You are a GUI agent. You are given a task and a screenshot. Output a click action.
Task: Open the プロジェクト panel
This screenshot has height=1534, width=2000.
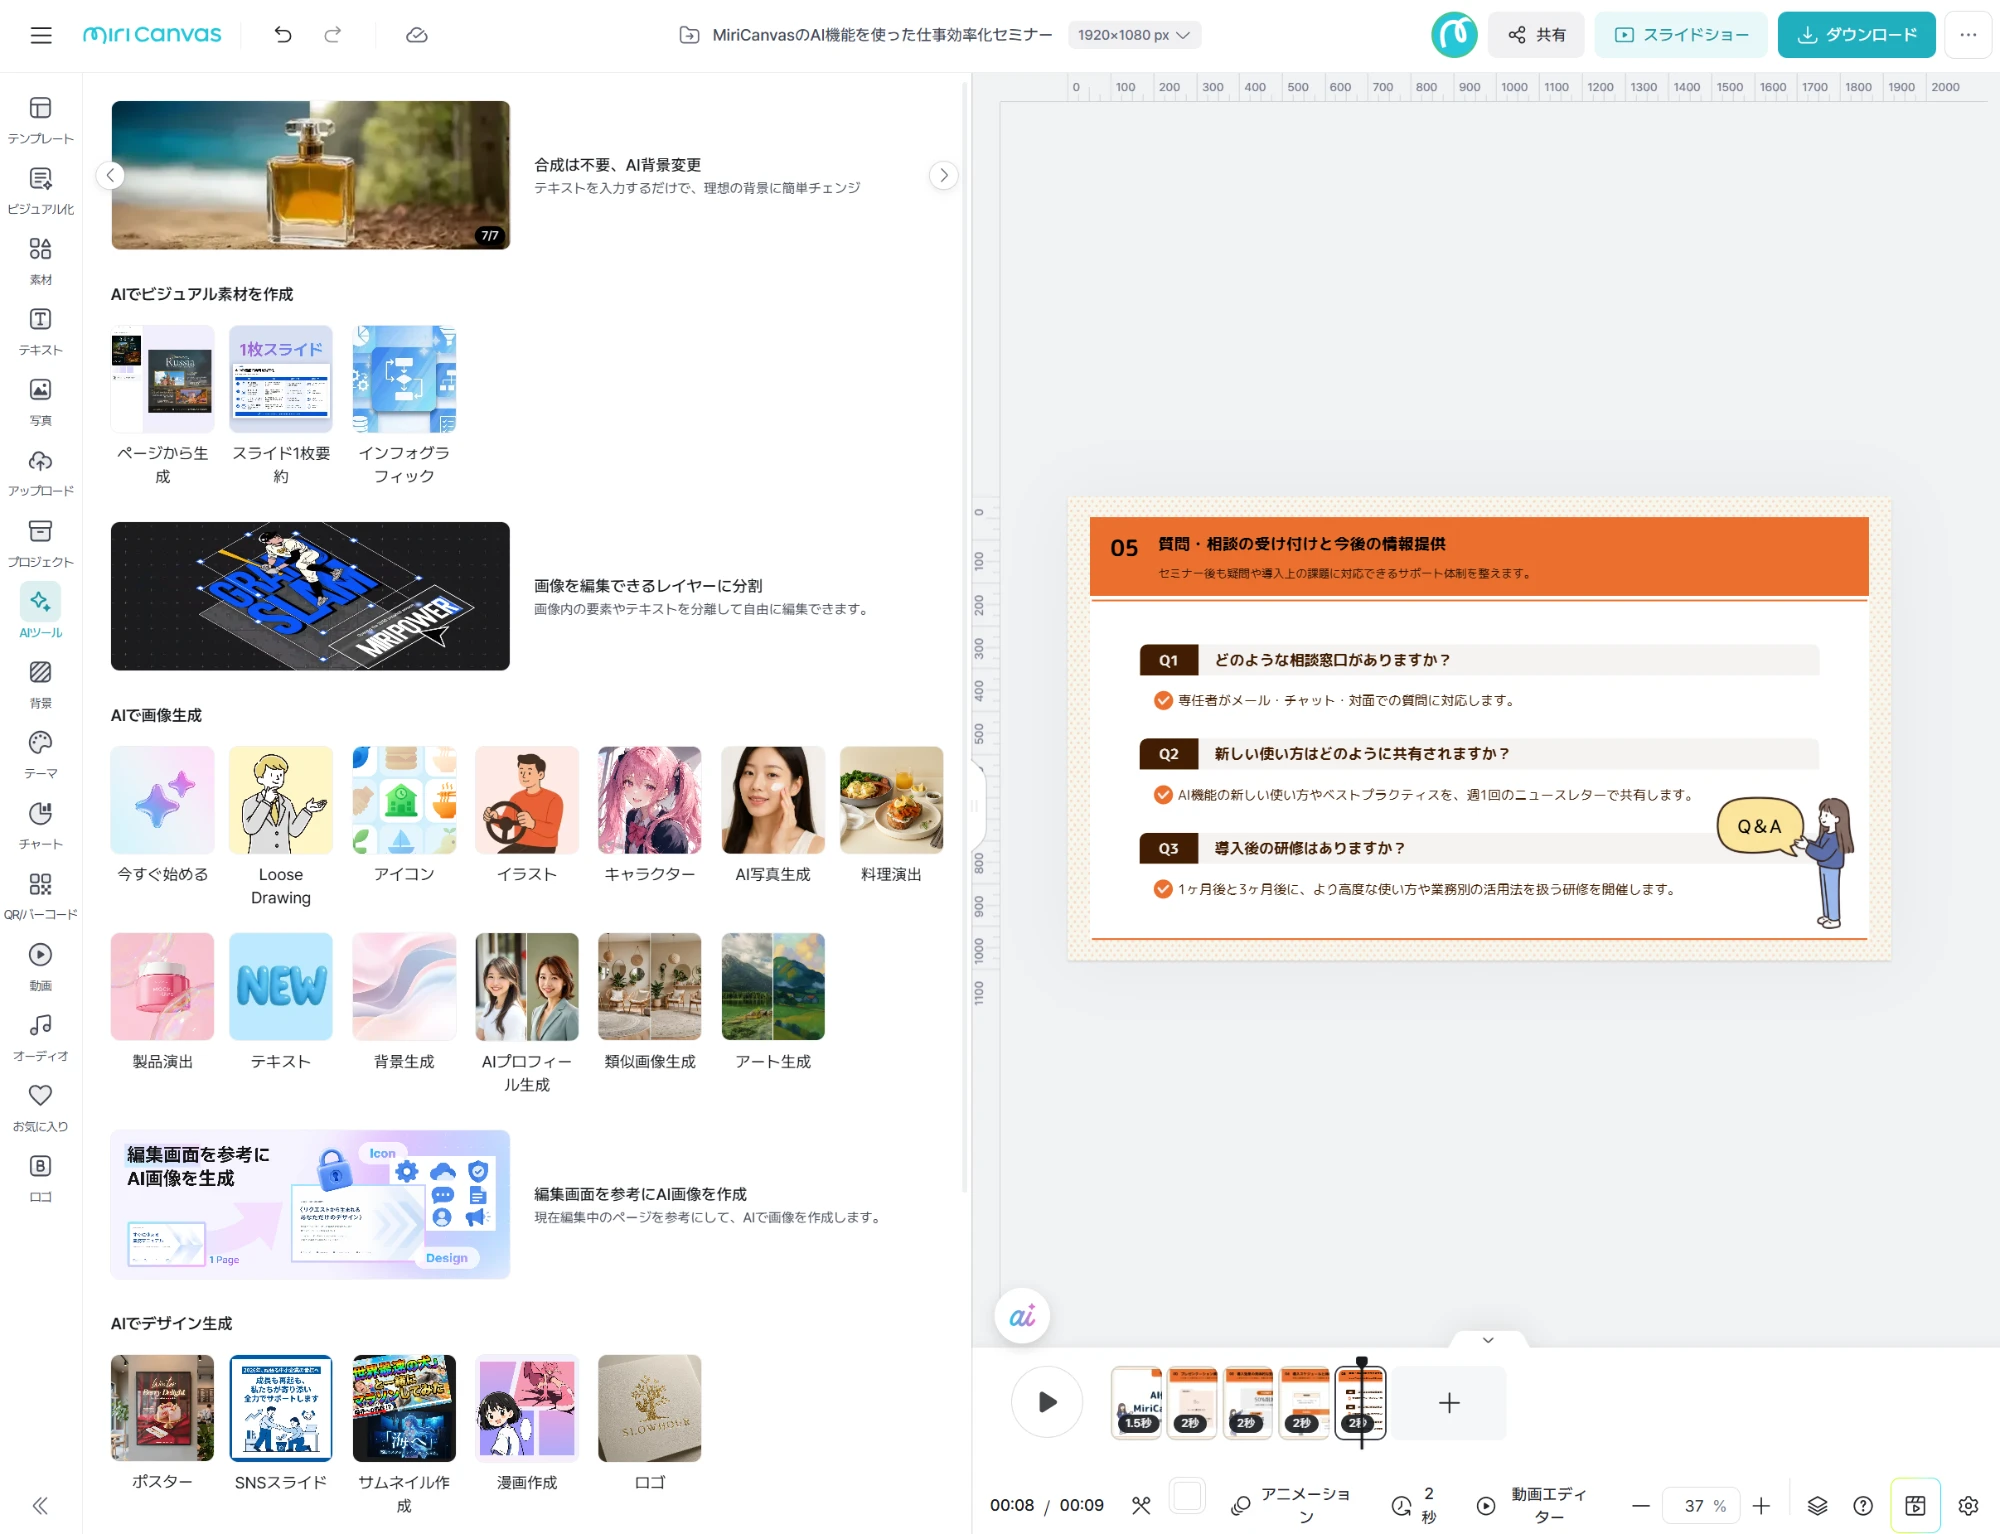point(41,543)
